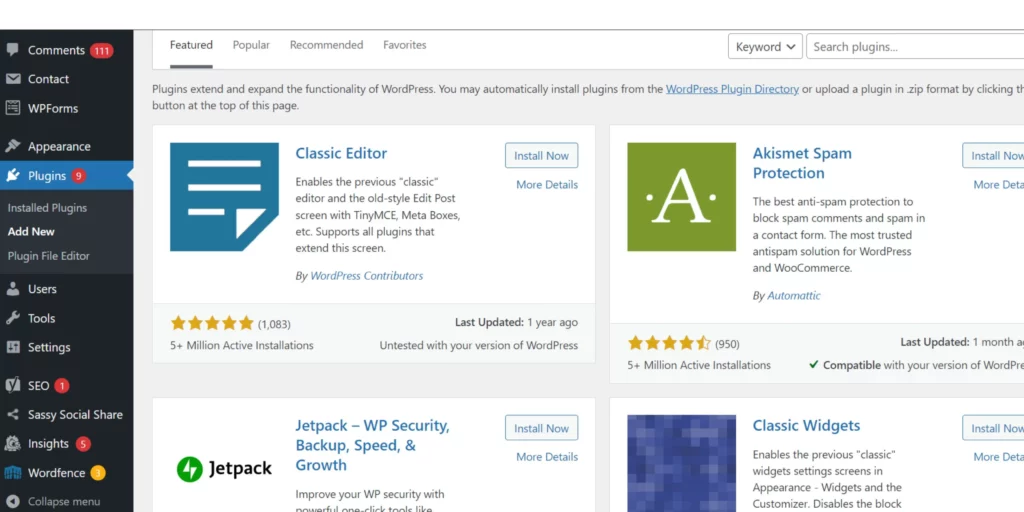
Task: Install the Akismet Spam Protection plugin
Action: point(993,155)
